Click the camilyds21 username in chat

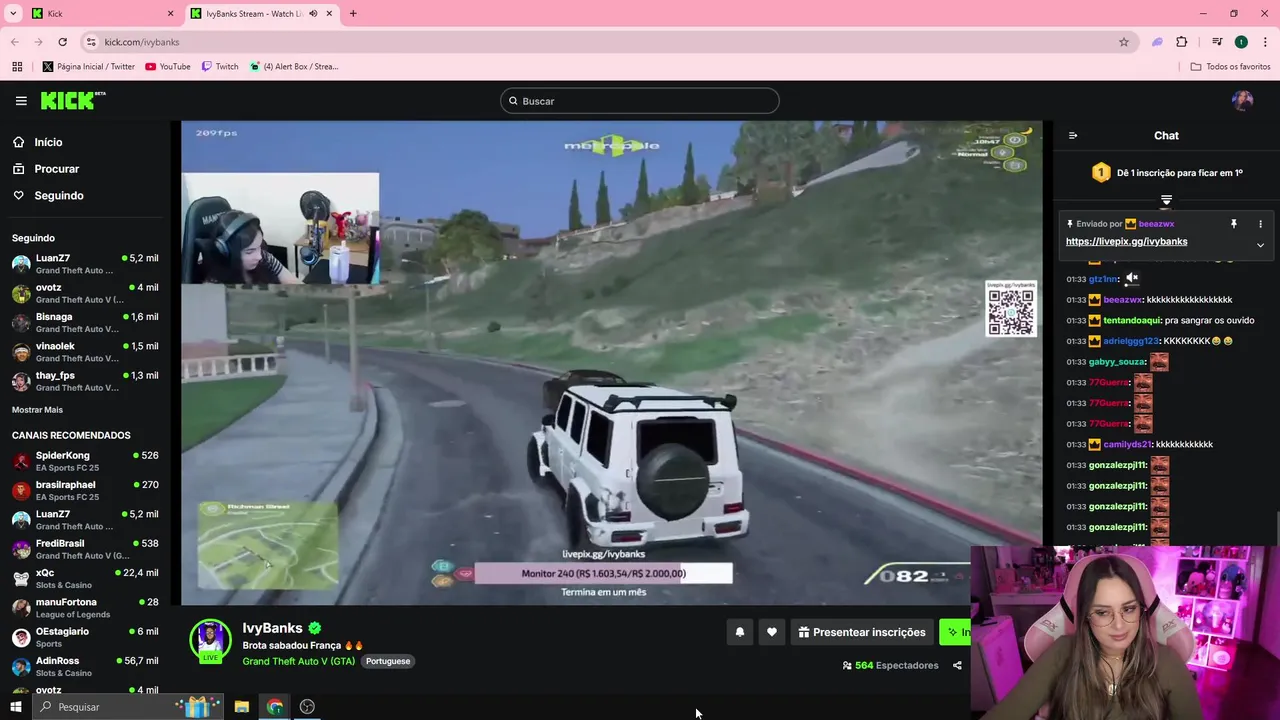click(x=1128, y=445)
